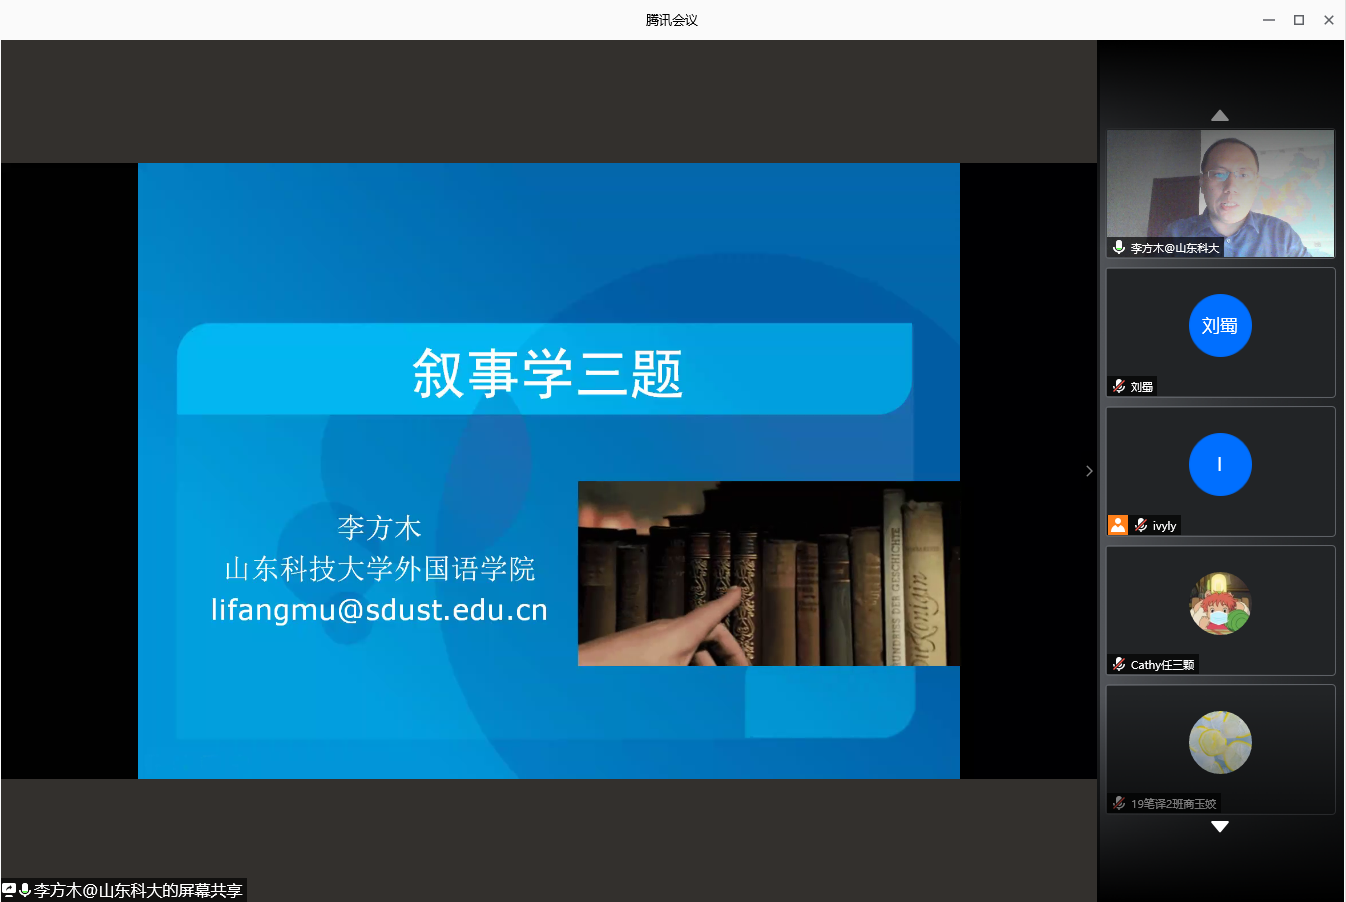Image resolution: width=1346 pixels, height=902 pixels.
Task: Select the Cathy任三颗 cartoon avatar
Action: coord(1220,604)
